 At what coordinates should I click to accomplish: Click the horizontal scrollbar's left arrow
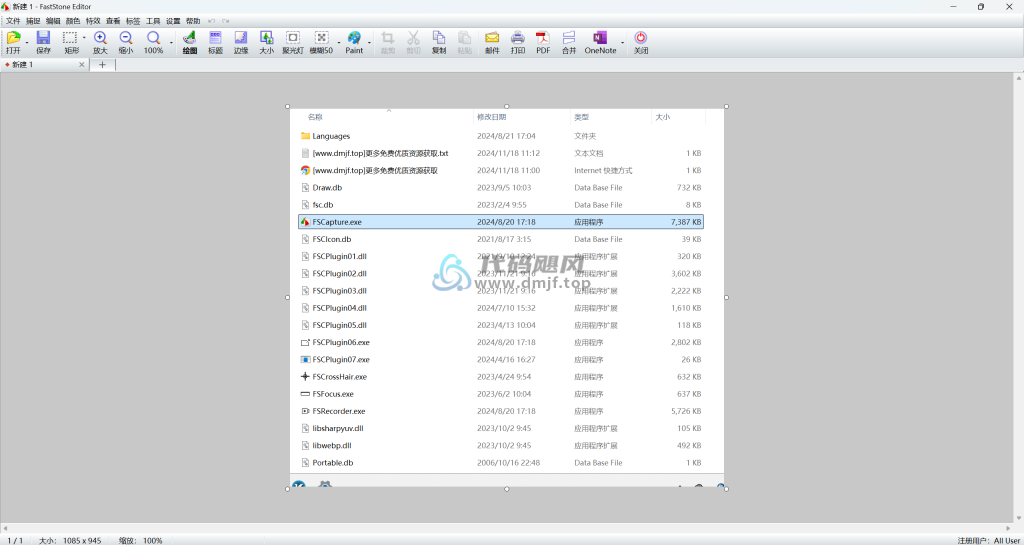click(x=5, y=527)
